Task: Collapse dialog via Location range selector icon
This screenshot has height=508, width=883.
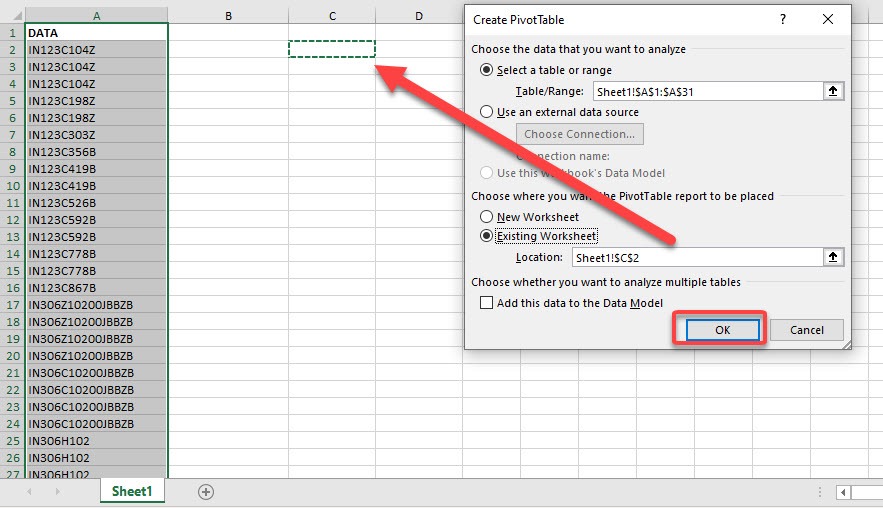Action: point(833,257)
